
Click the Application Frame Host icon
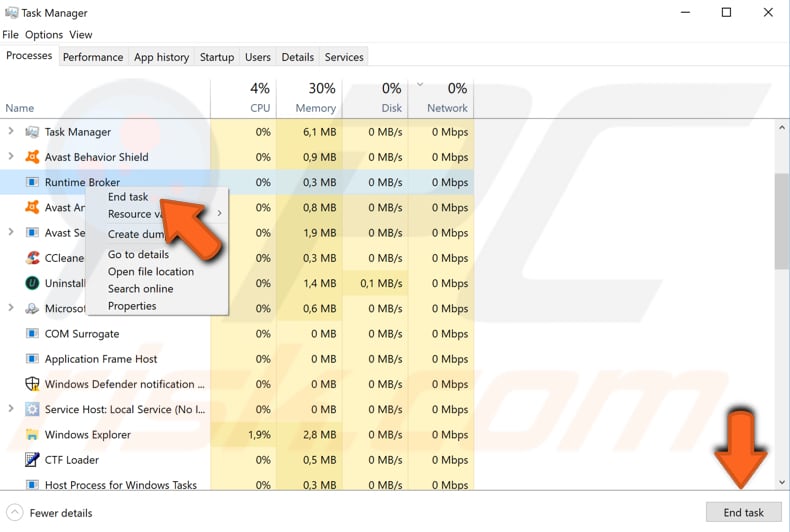32,359
